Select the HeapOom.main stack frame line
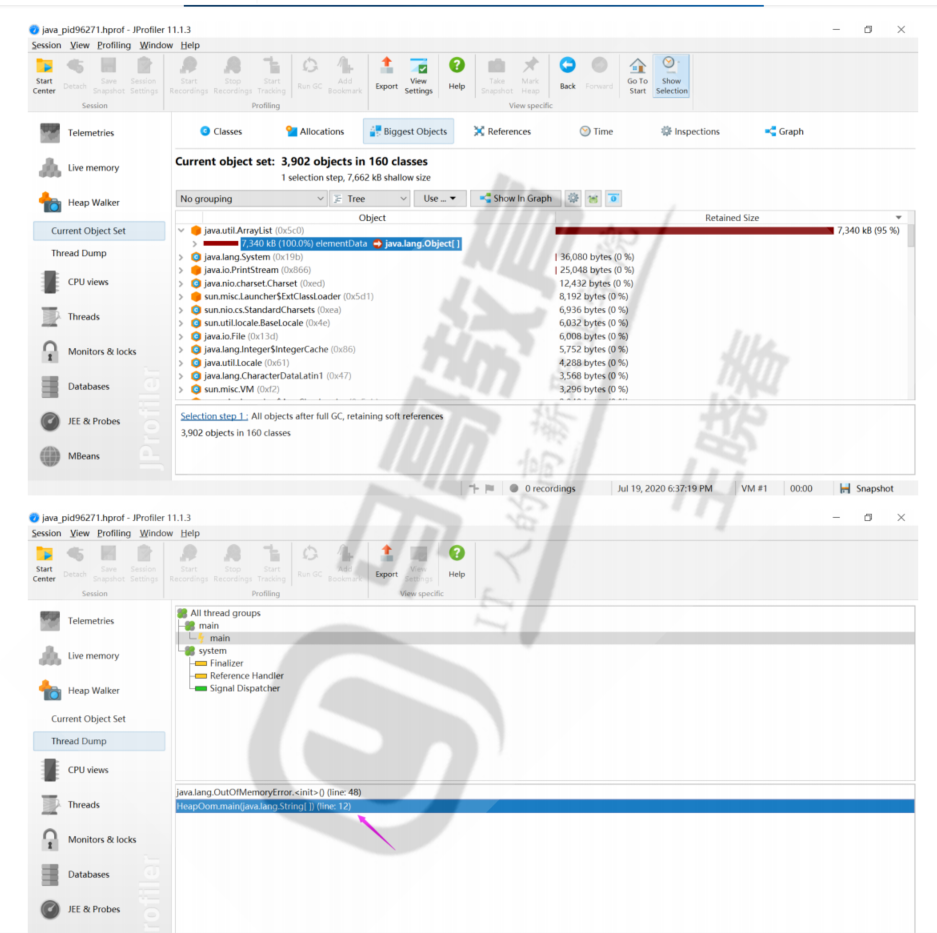This screenshot has width=937, height=933. pyautogui.click(x=544, y=806)
